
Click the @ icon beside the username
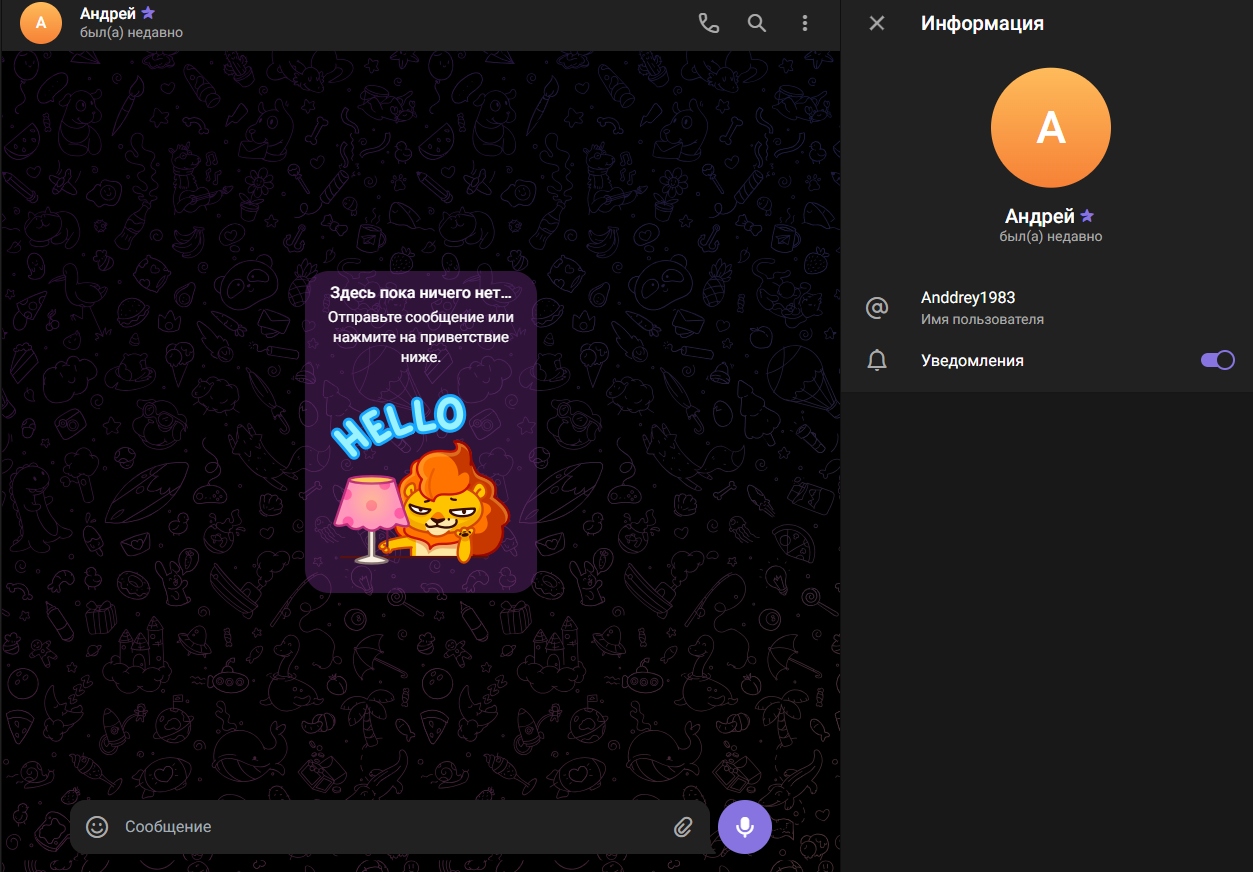(877, 308)
